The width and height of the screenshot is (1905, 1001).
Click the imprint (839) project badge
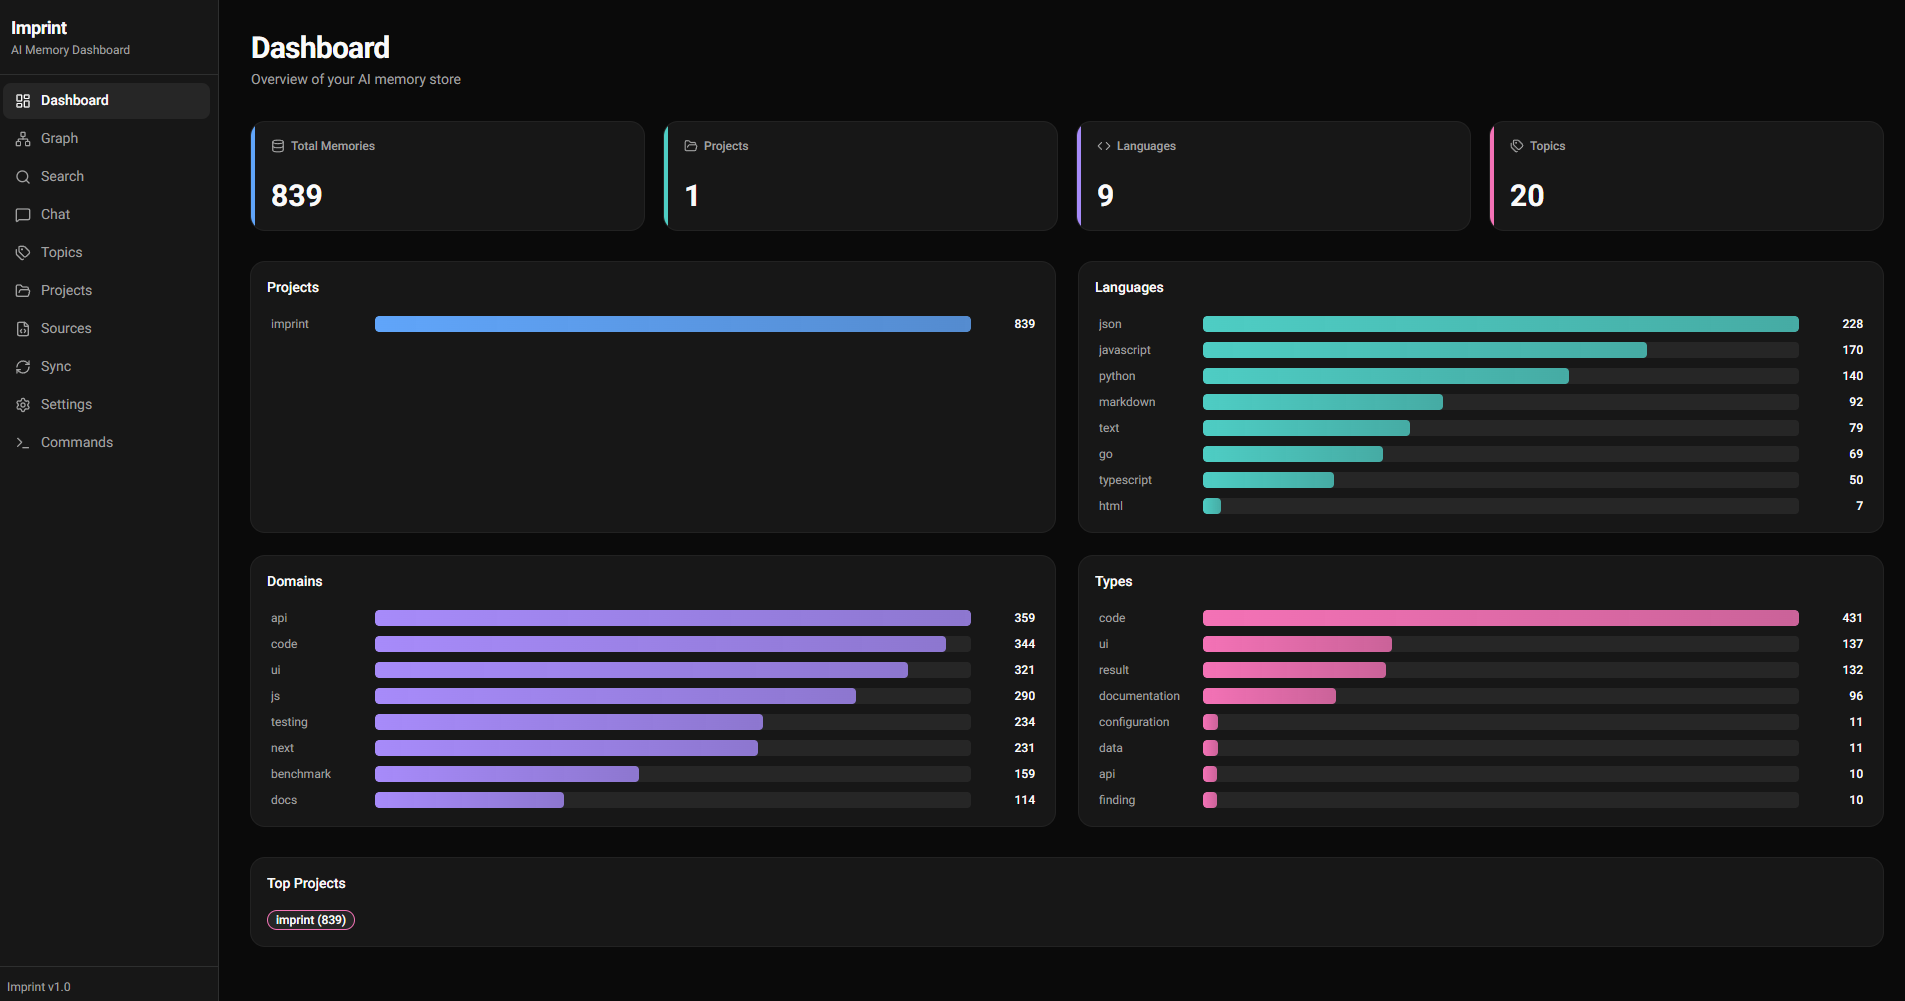click(x=311, y=920)
